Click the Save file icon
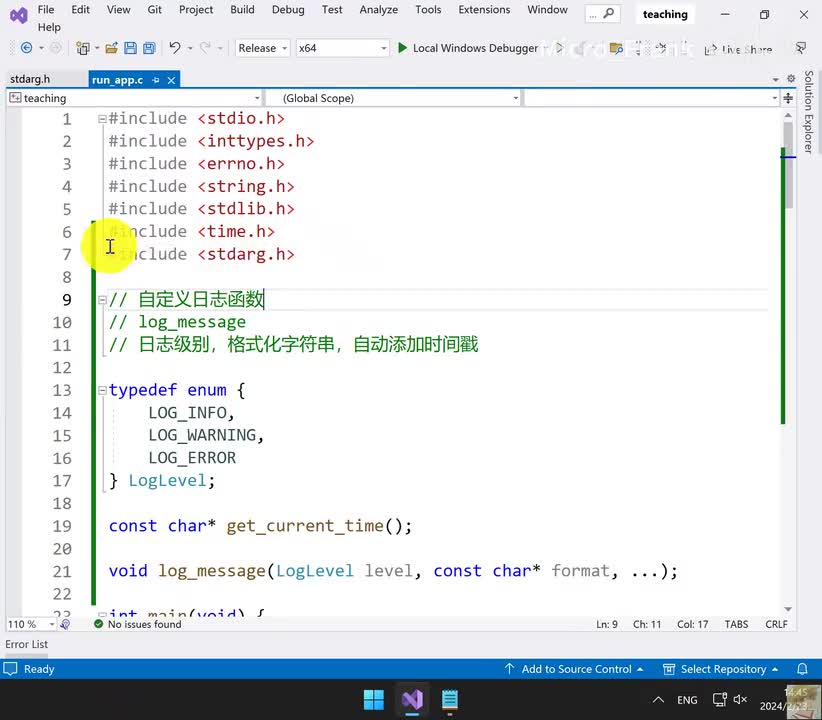822x720 pixels. click(x=131, y=48)
